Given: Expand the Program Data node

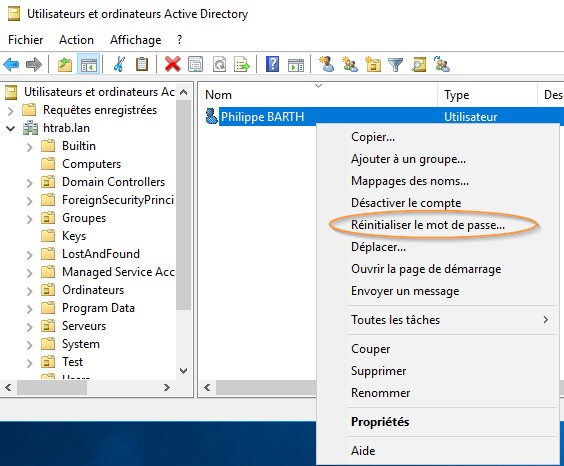Looking at the screenshot, I should (30, 309).
